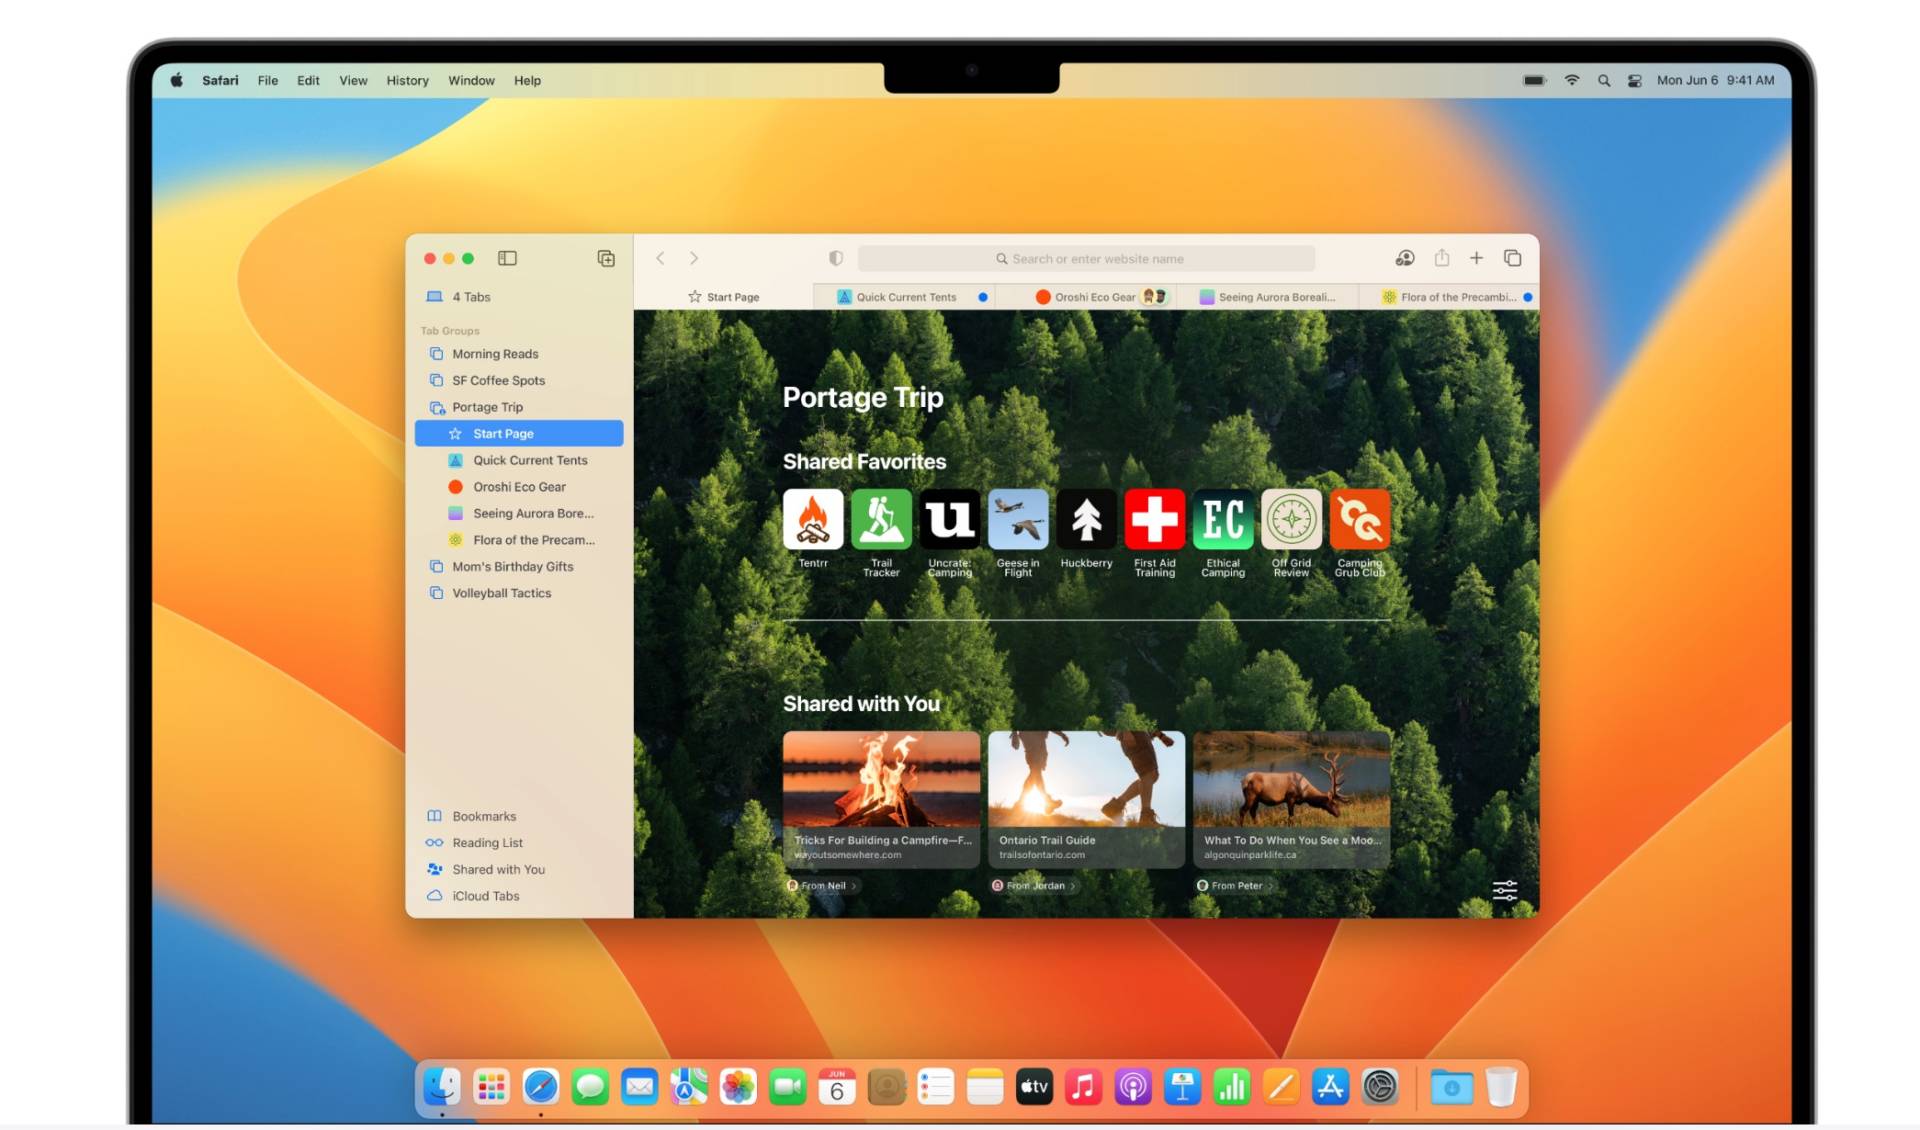Select Quick Current Tents in the sidebar
Screen dimensions: 1920x1130
519,460
